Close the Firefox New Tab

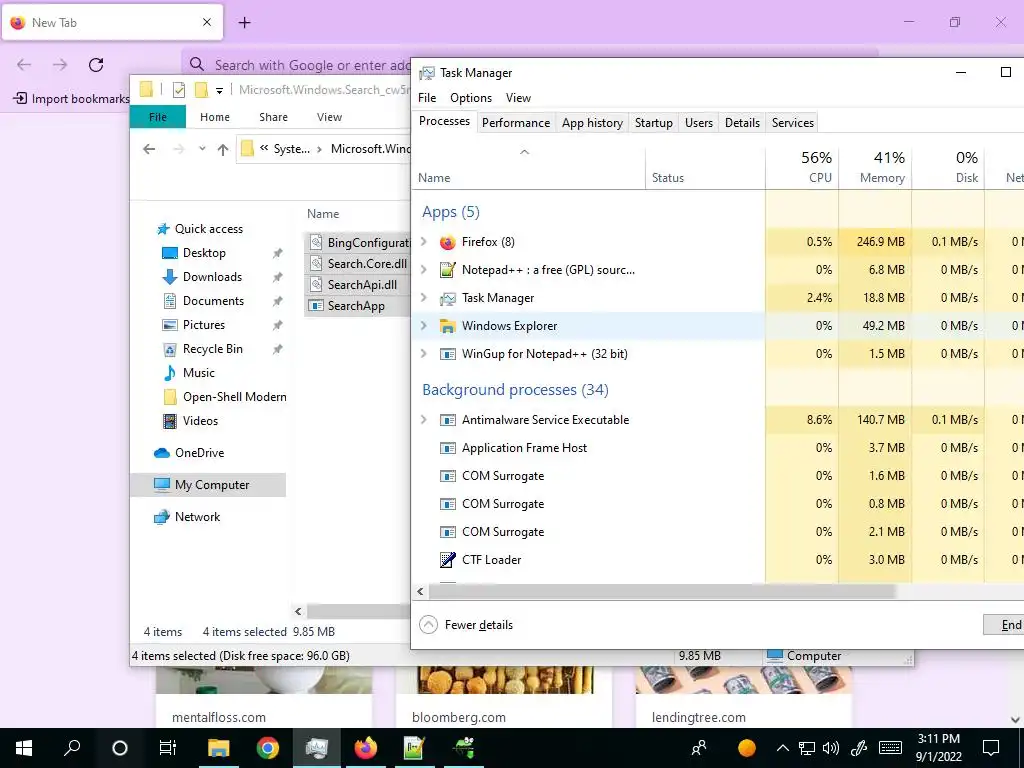[x=207, y=22]
